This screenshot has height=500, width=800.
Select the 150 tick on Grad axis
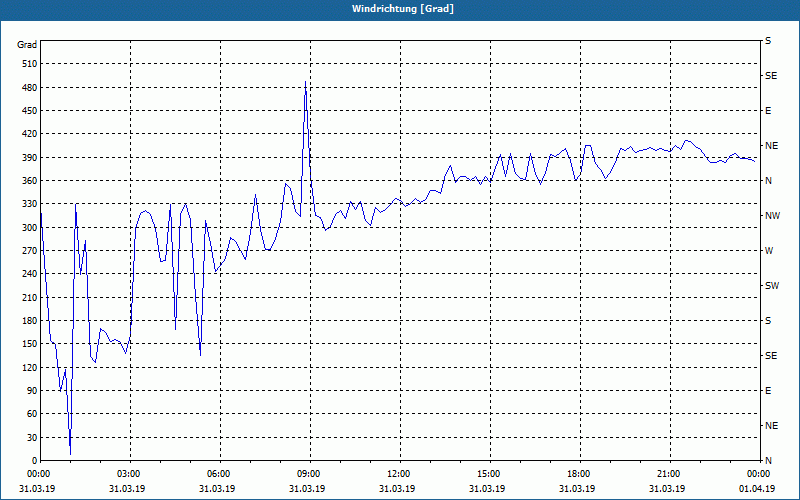[30, 344]
